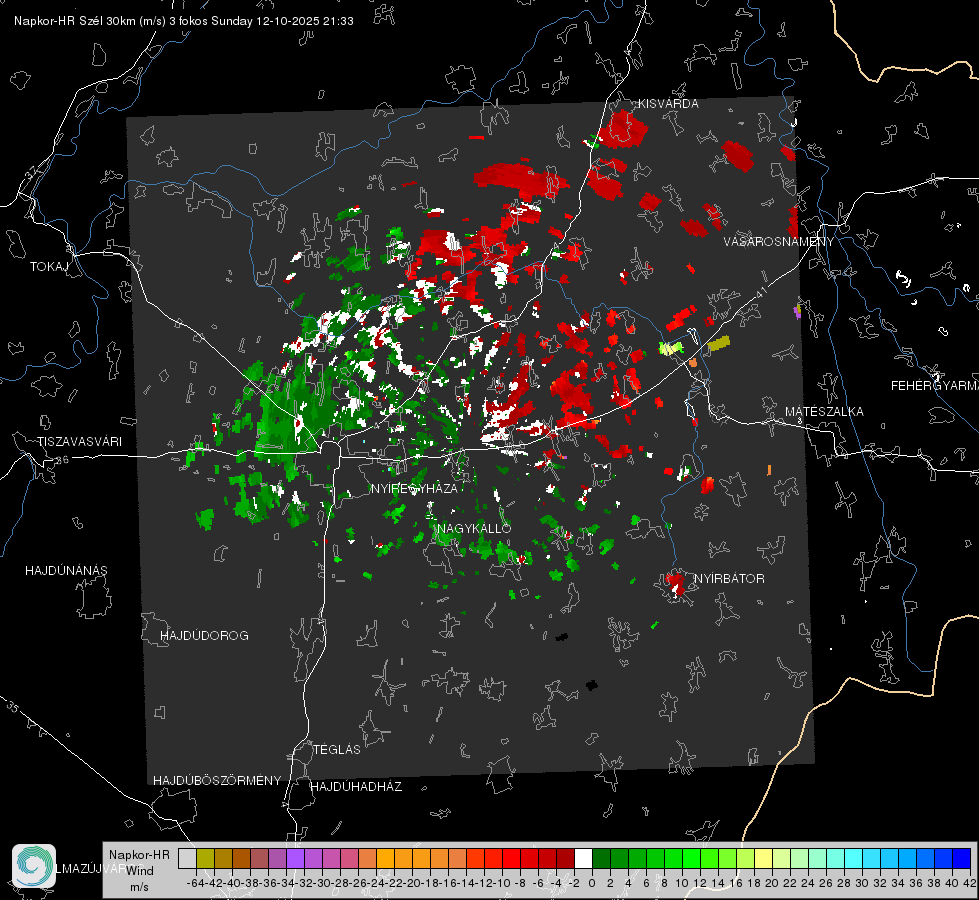Click the 'Wind' label in the legend
The height and width of the screenshot is (900, 979).
pyautogui.click(x=140, y=871)
